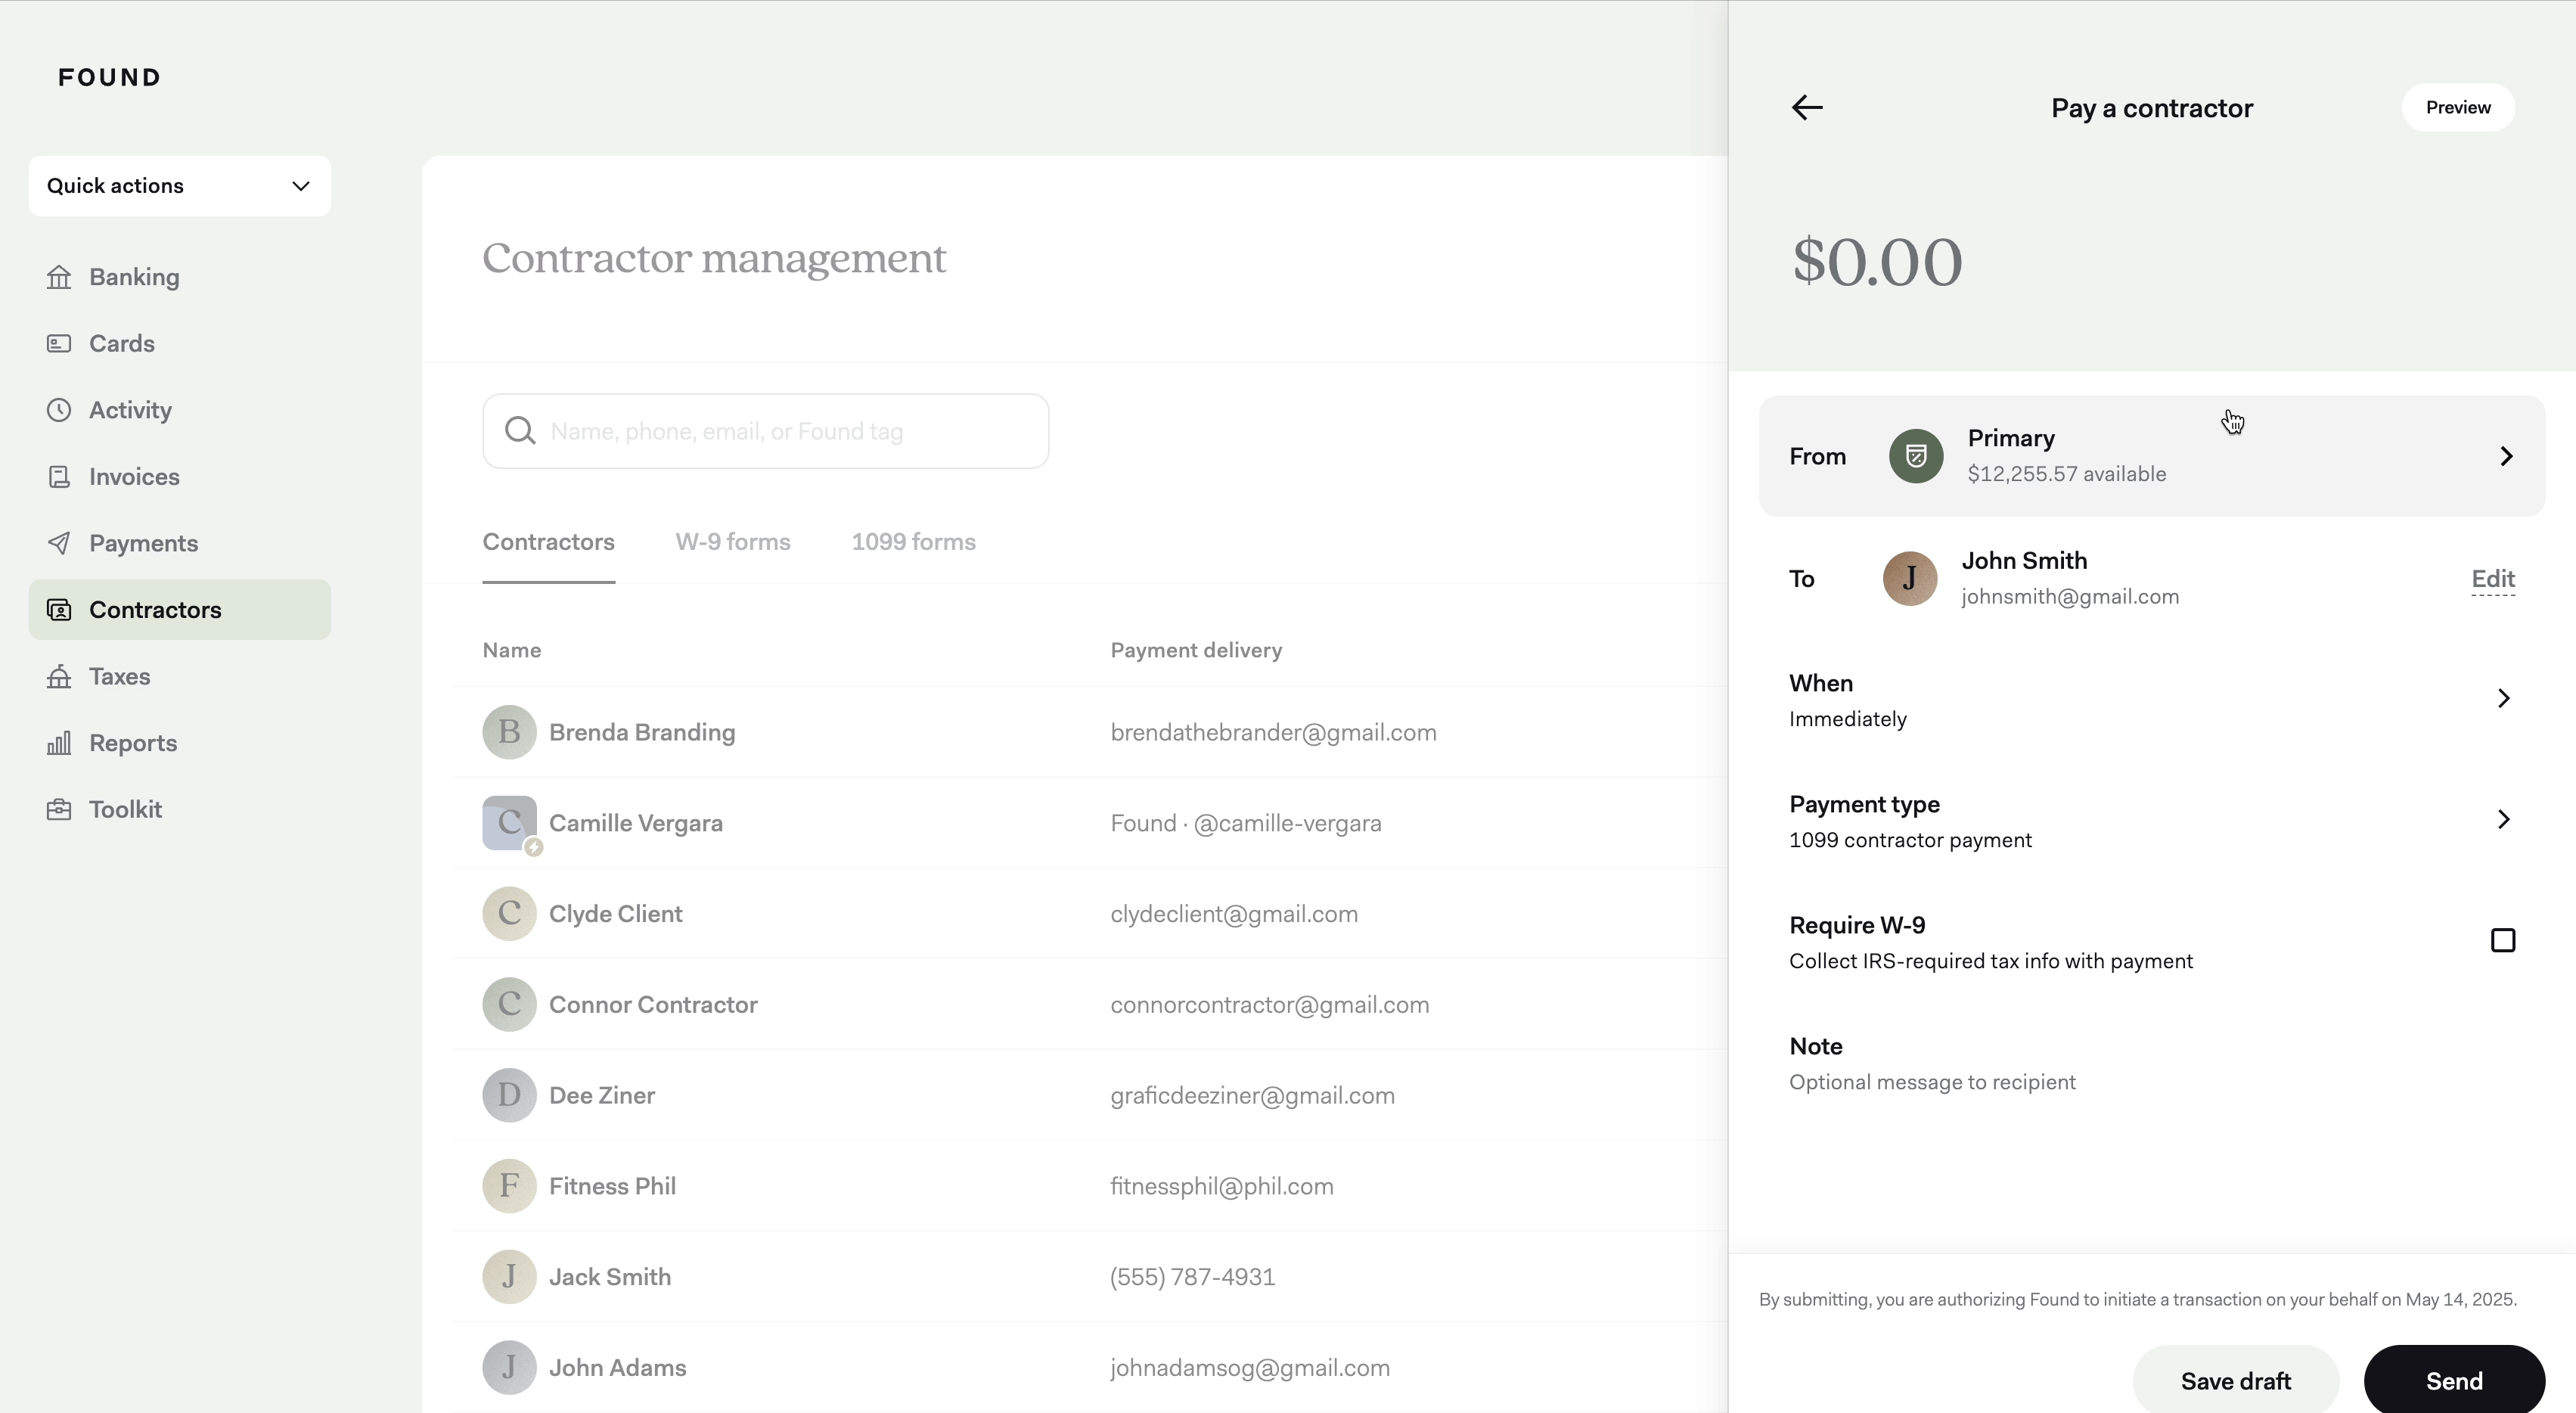Open the Quick actions dropdown

point(180,186)
